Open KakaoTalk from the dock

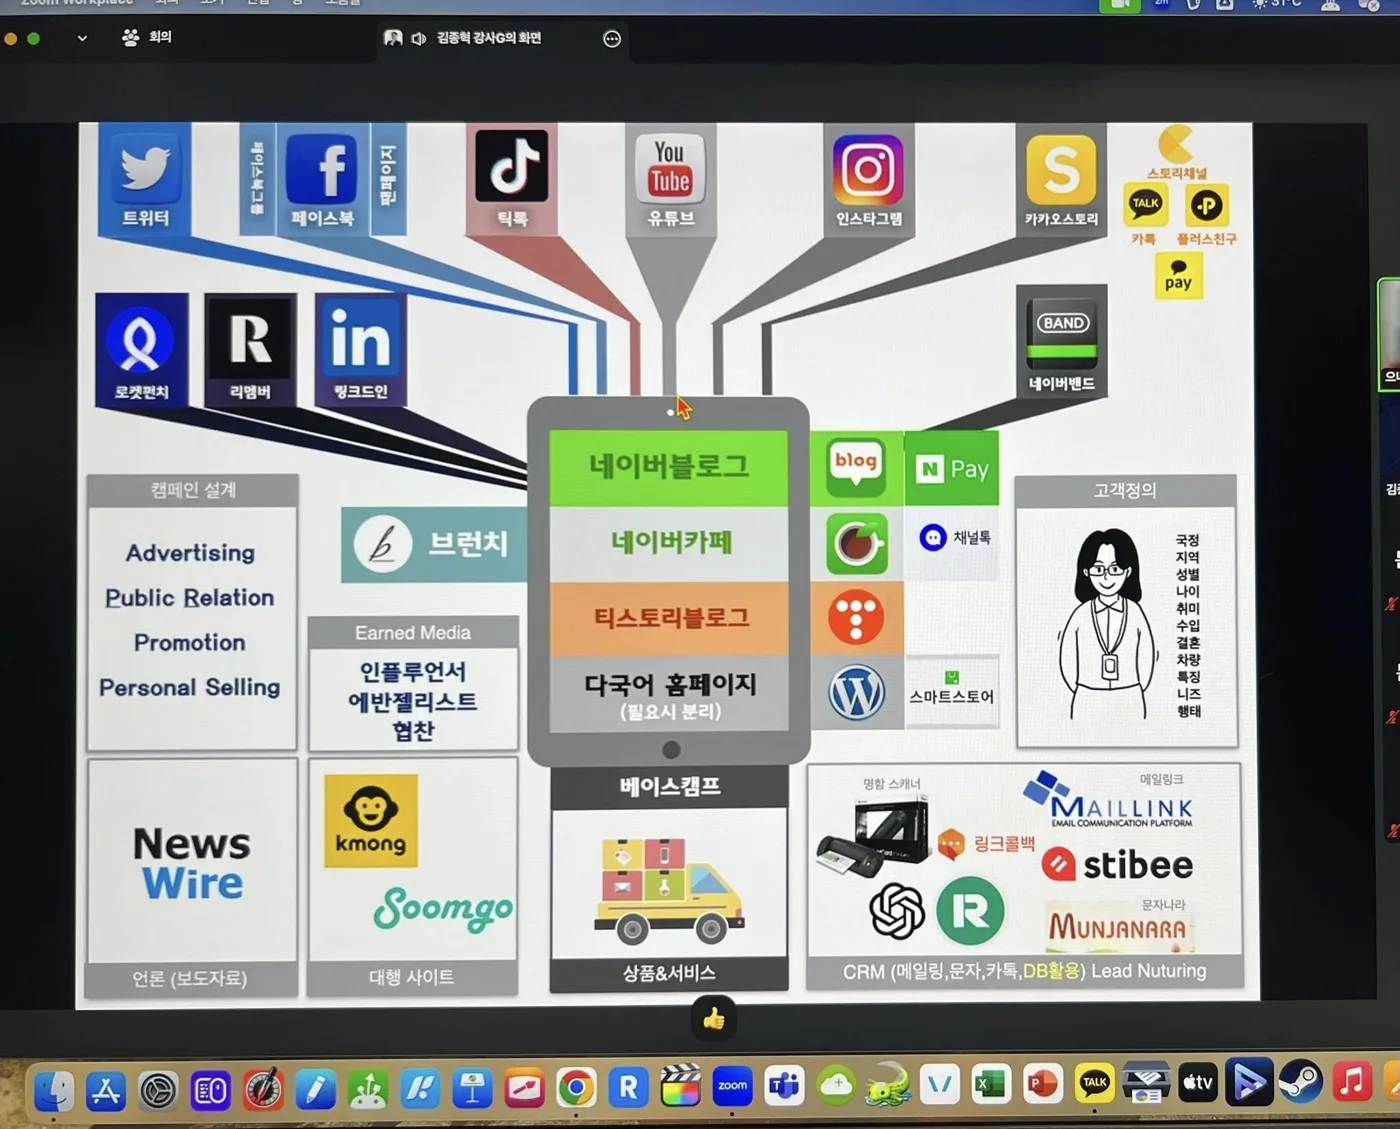[1095, 1084]
